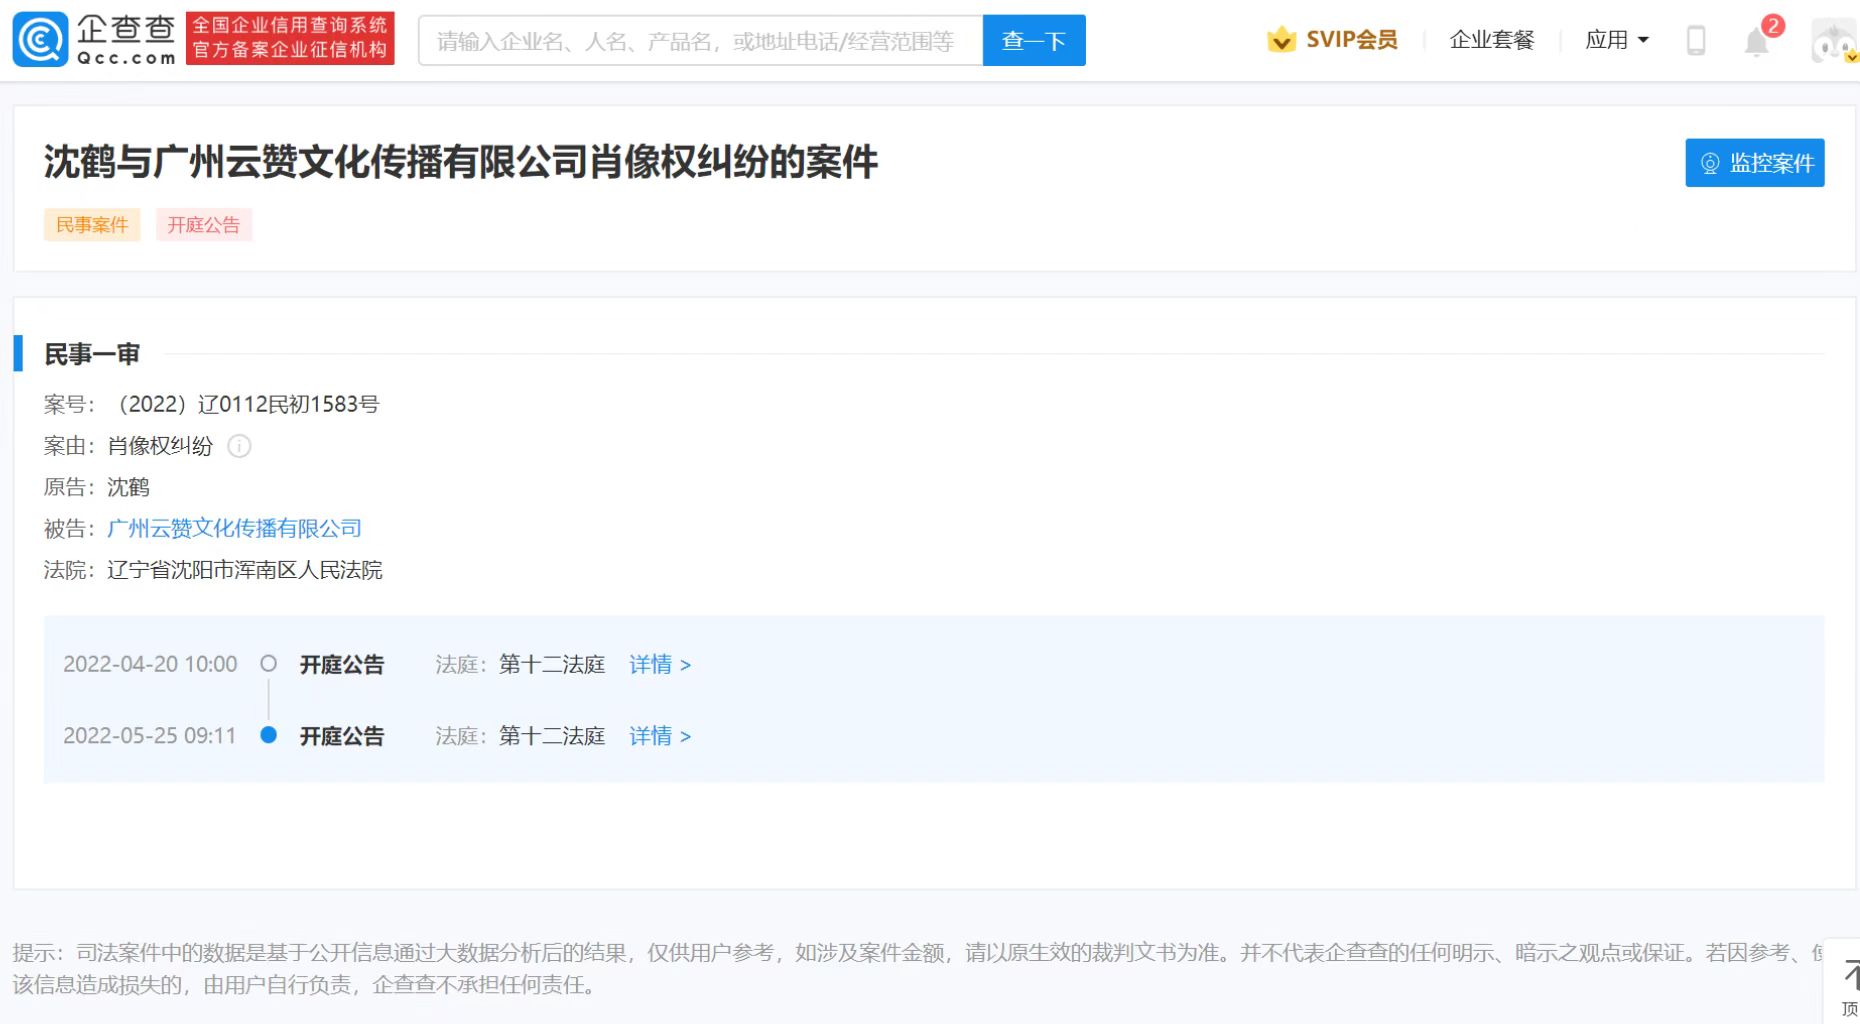
Task: Open the mobile phone app icon
Action: (x=1696, y=40)
